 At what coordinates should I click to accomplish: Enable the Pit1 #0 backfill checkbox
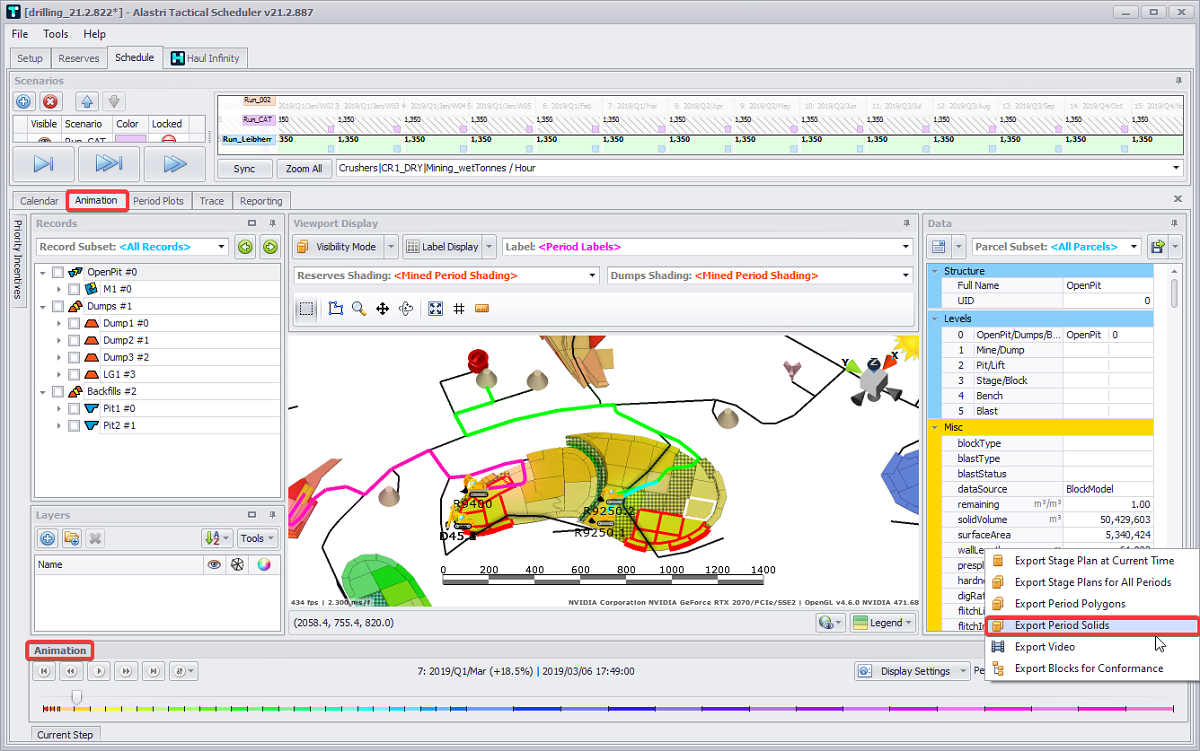(74, 408)
